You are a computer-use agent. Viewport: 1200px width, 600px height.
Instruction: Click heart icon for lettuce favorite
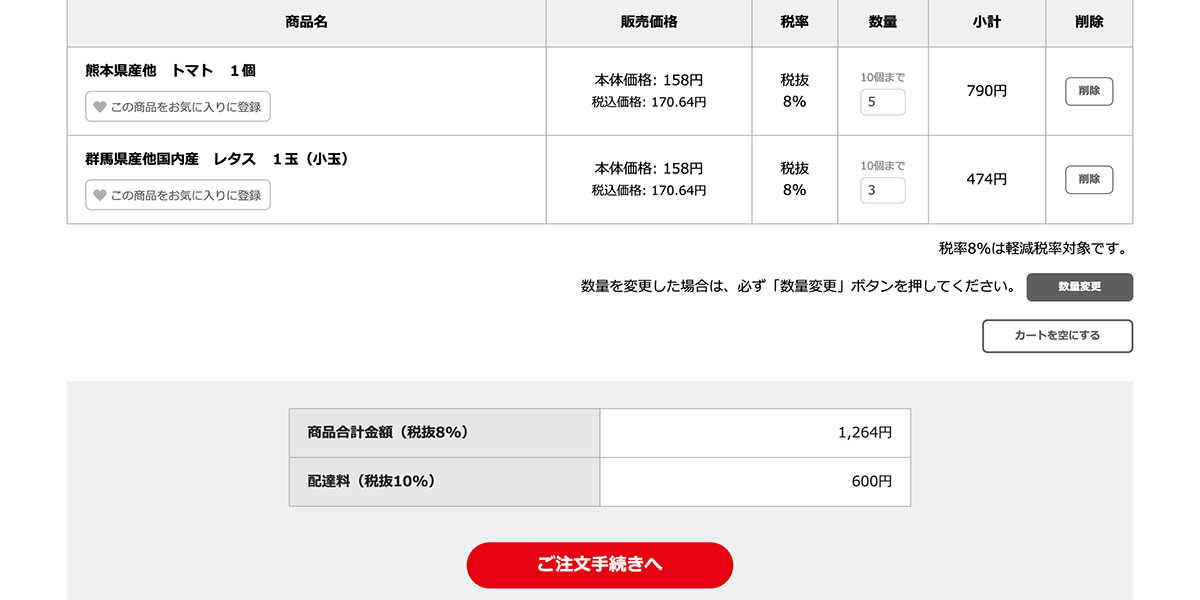100,195
